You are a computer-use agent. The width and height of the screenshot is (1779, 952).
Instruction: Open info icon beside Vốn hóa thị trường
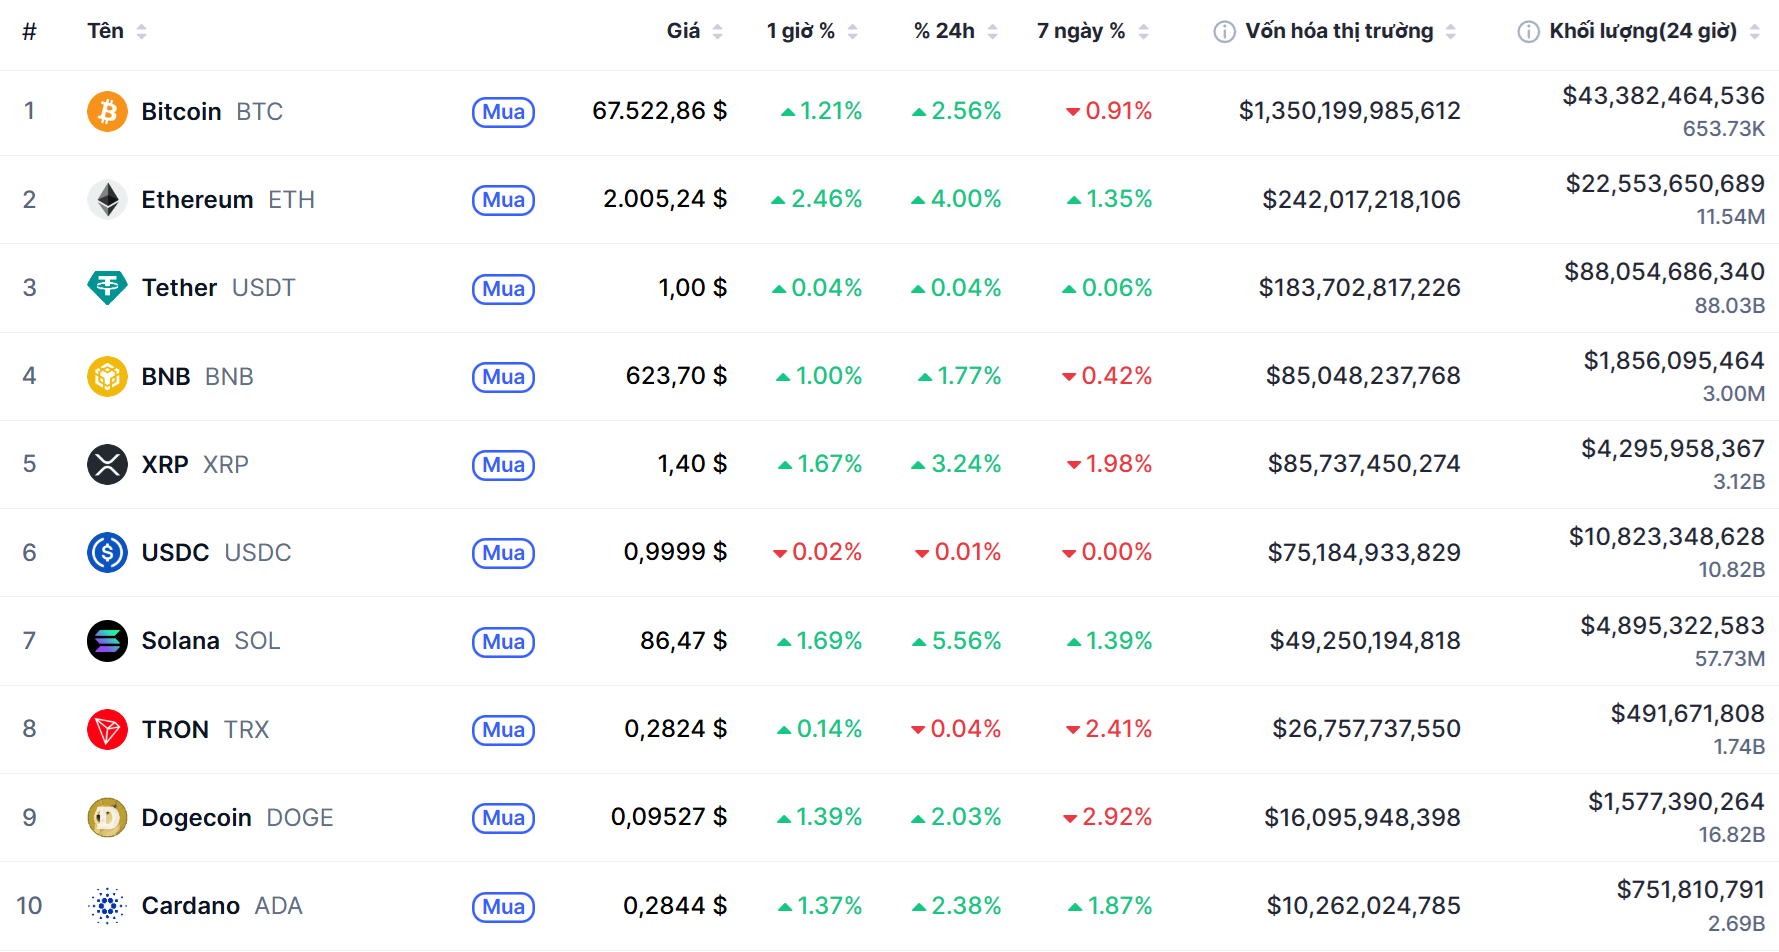point(1224,32)
